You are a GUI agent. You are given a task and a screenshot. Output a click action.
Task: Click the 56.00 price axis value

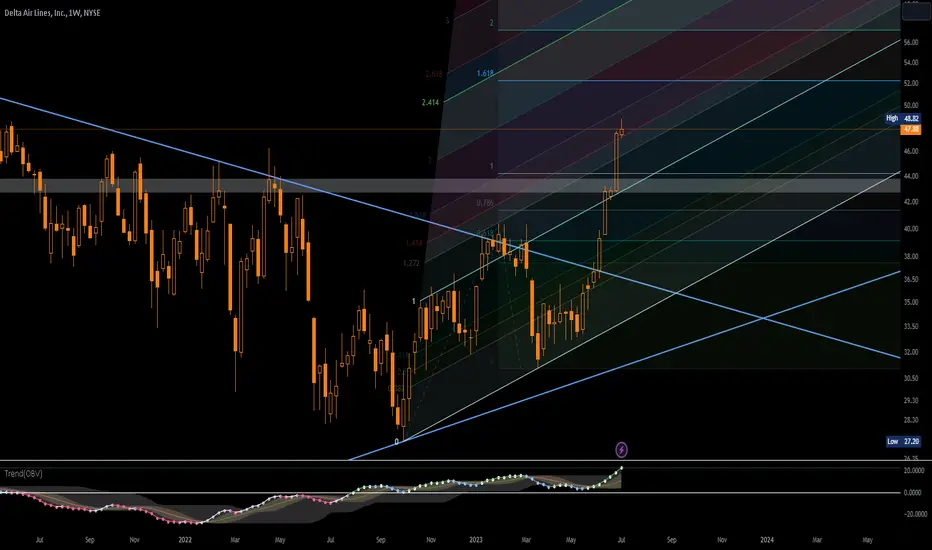(x=911, y=43)
